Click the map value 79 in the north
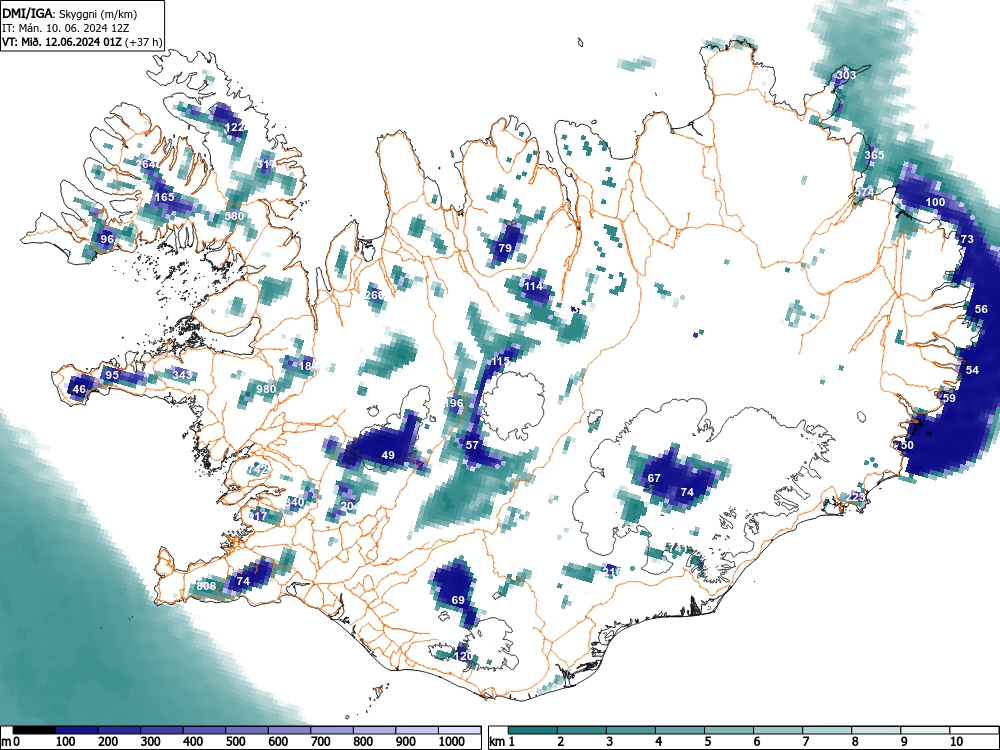 coord(505,248)
